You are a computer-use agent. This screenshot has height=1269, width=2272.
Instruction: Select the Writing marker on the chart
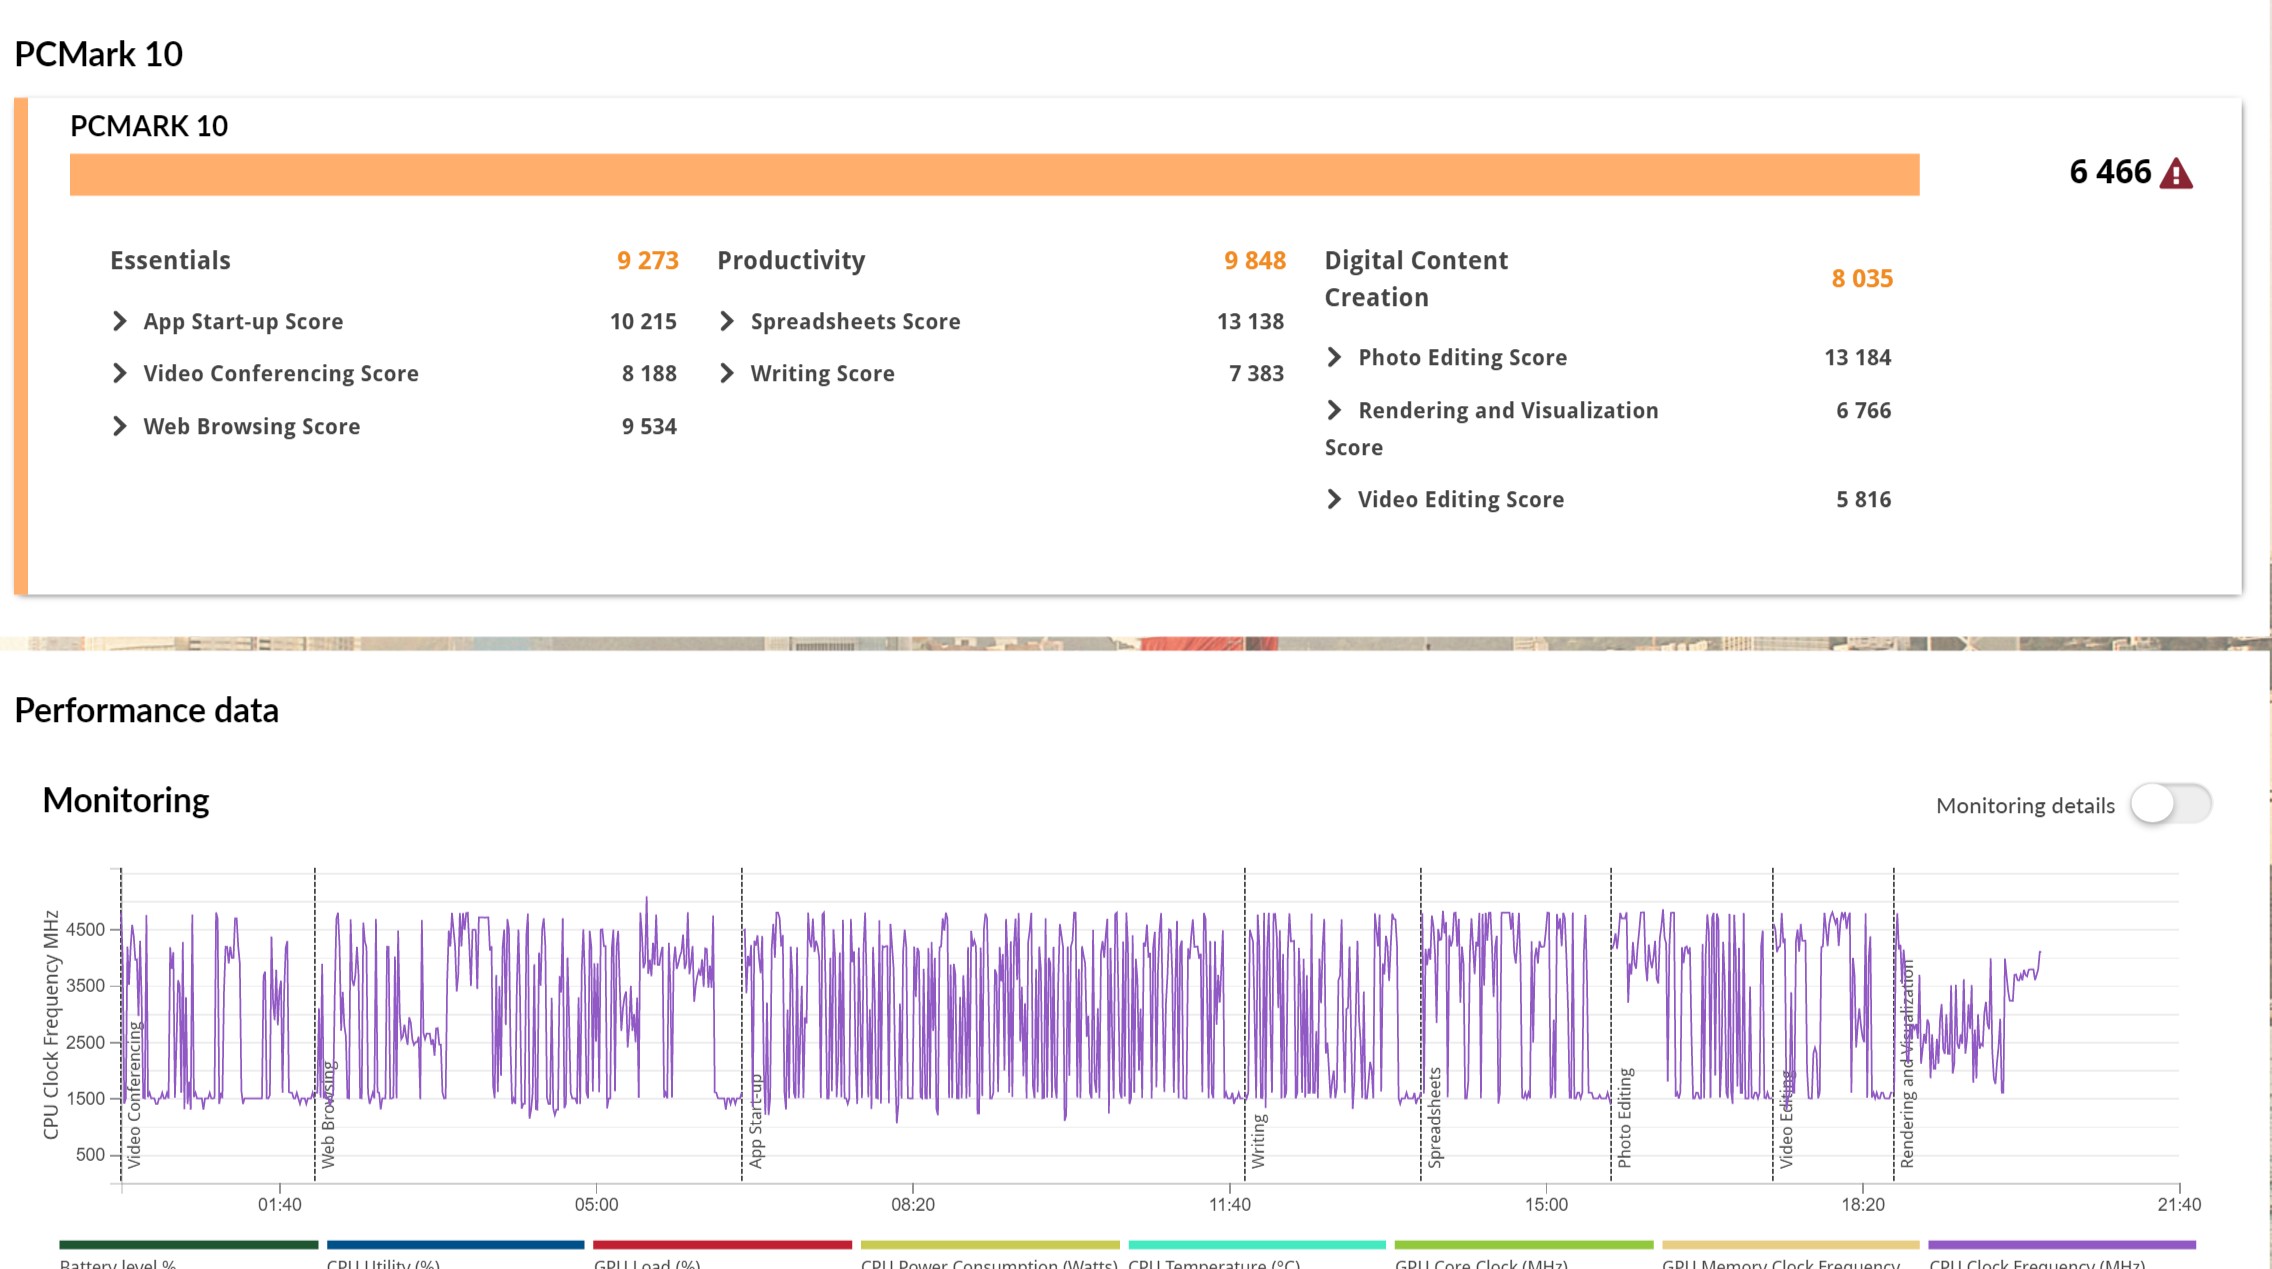[1258, 1141]
